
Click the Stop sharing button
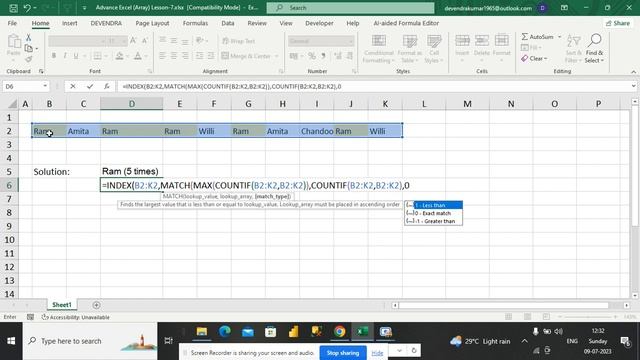pyautogui.click(x=343, y=353)
